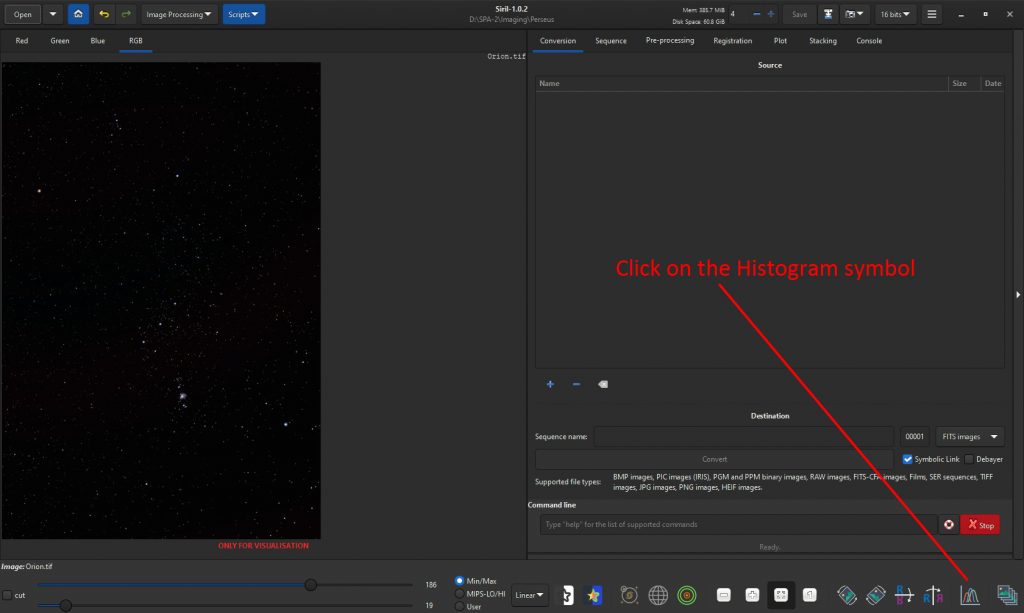Mirror image about horizontal axis
1024x613 pixels.
pos(904,595)
